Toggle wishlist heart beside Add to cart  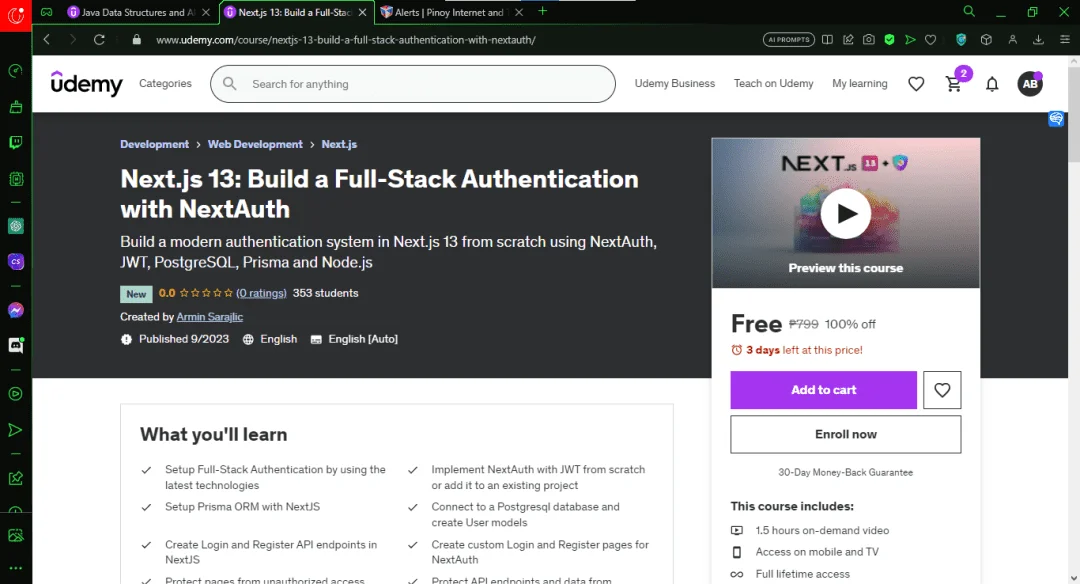(942, 390)
